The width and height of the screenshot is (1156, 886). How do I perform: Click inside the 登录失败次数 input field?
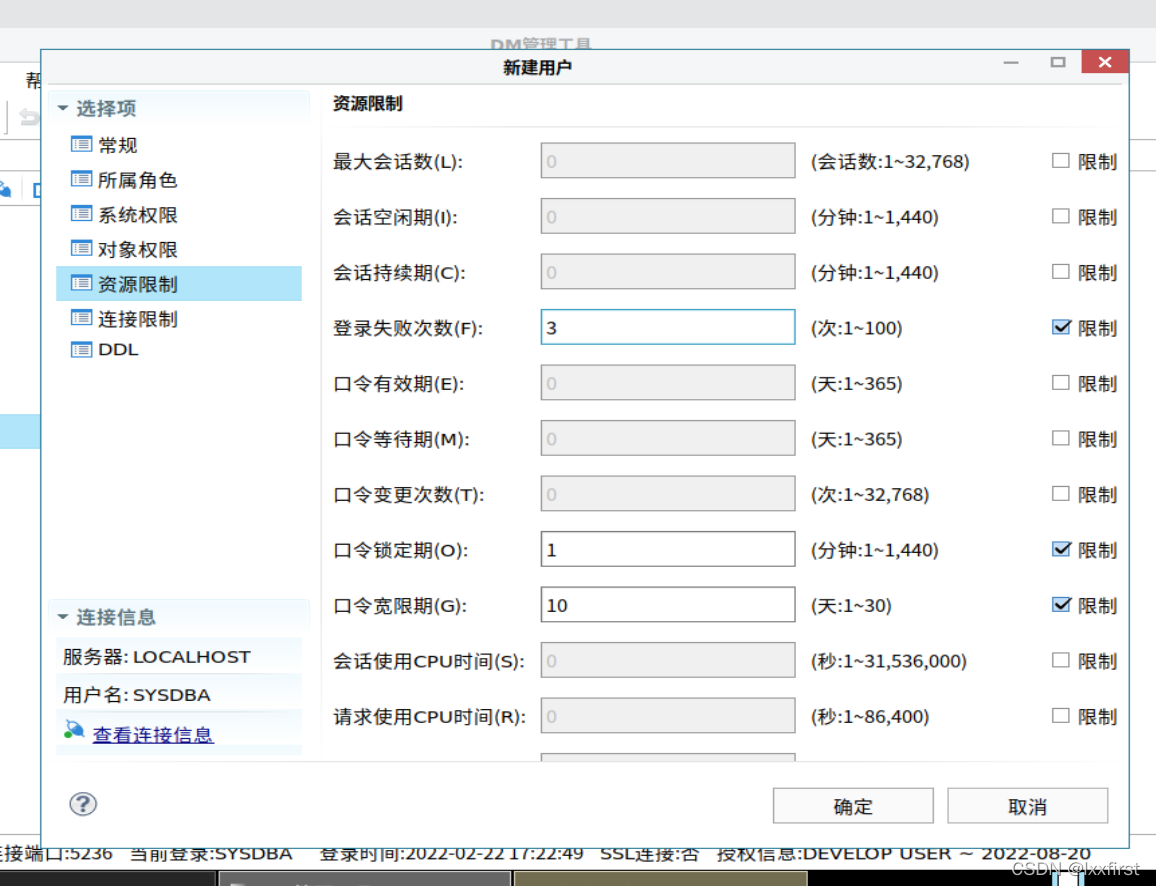tap(667, 327)
